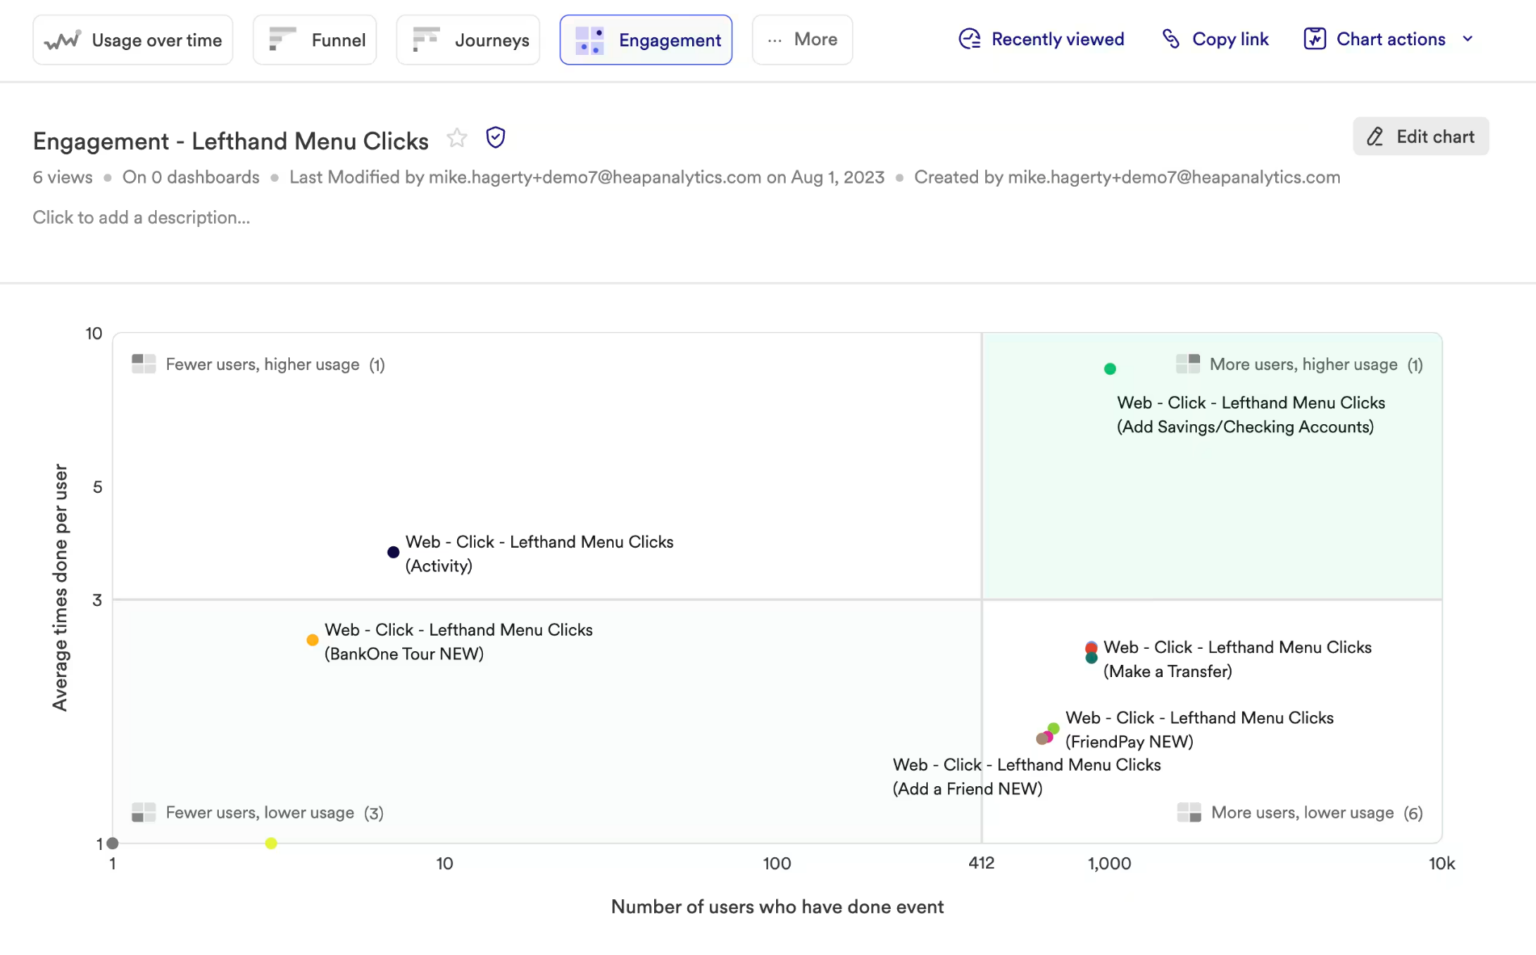Click the Chart actions chart icon

click(1314, 38)
